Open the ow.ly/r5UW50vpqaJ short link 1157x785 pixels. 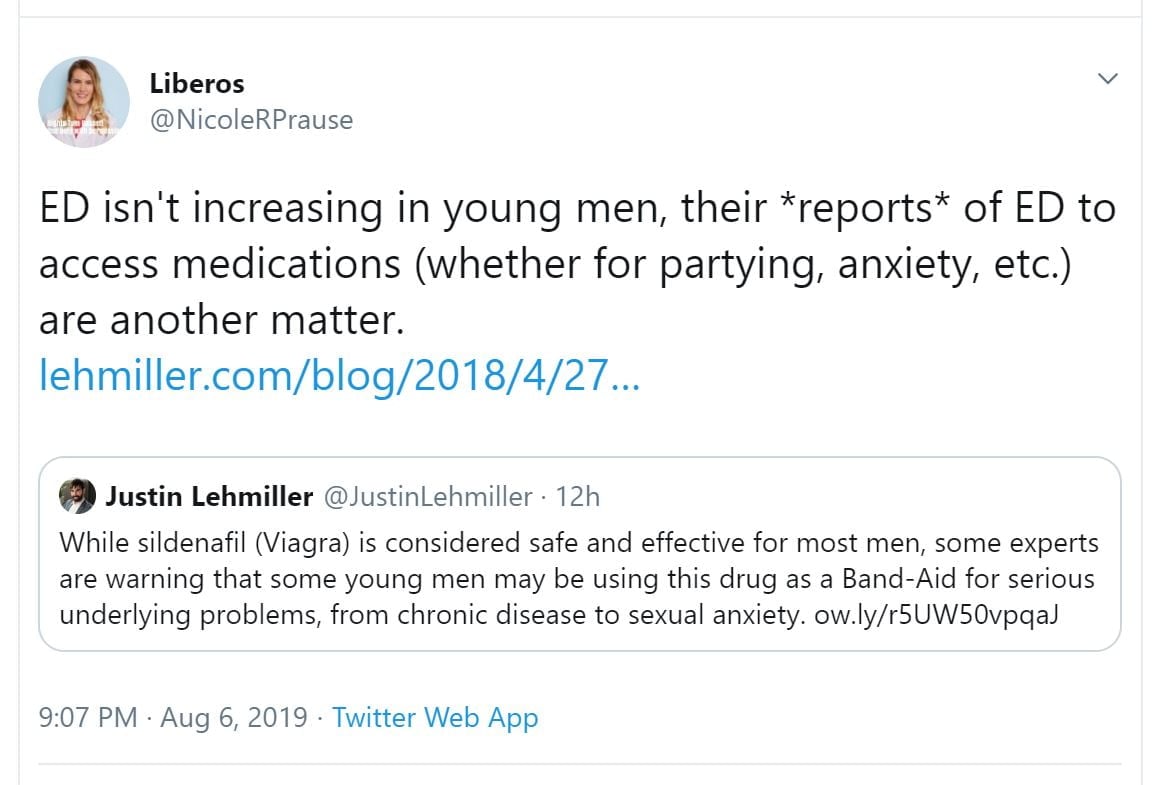pyautogui.click(x=936, y=614)
